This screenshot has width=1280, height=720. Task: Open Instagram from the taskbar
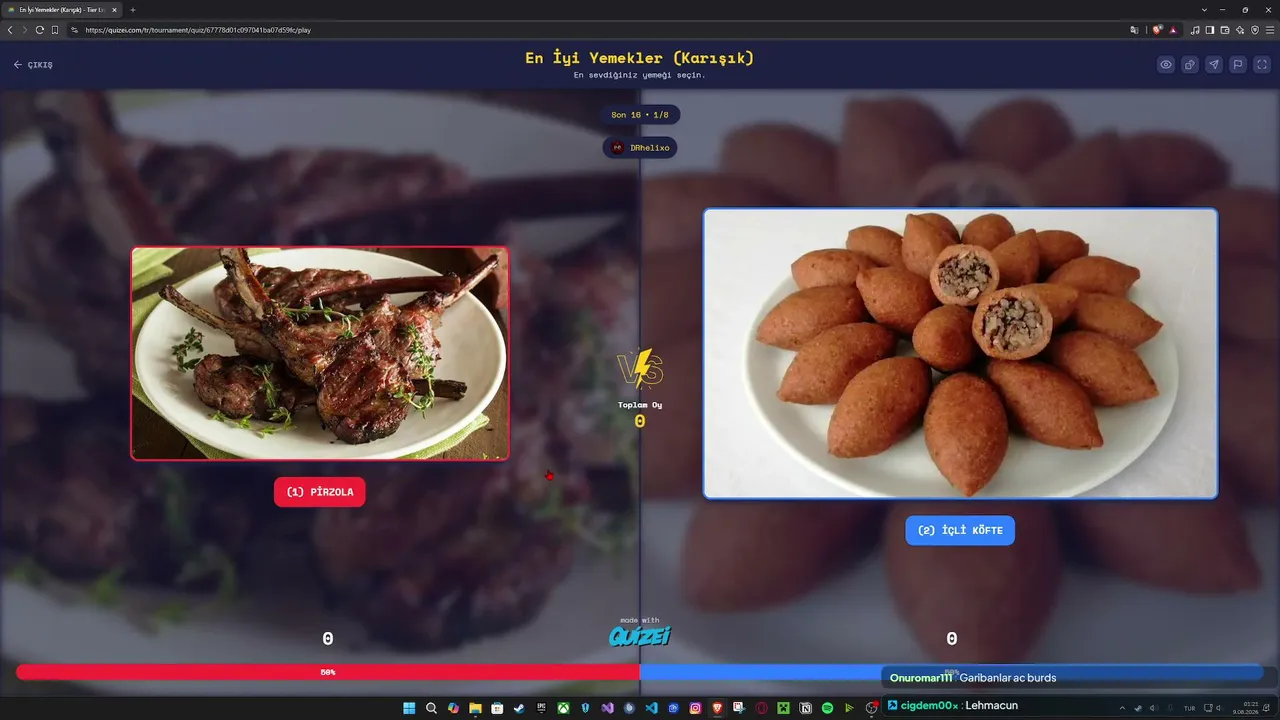click(695, 708)
